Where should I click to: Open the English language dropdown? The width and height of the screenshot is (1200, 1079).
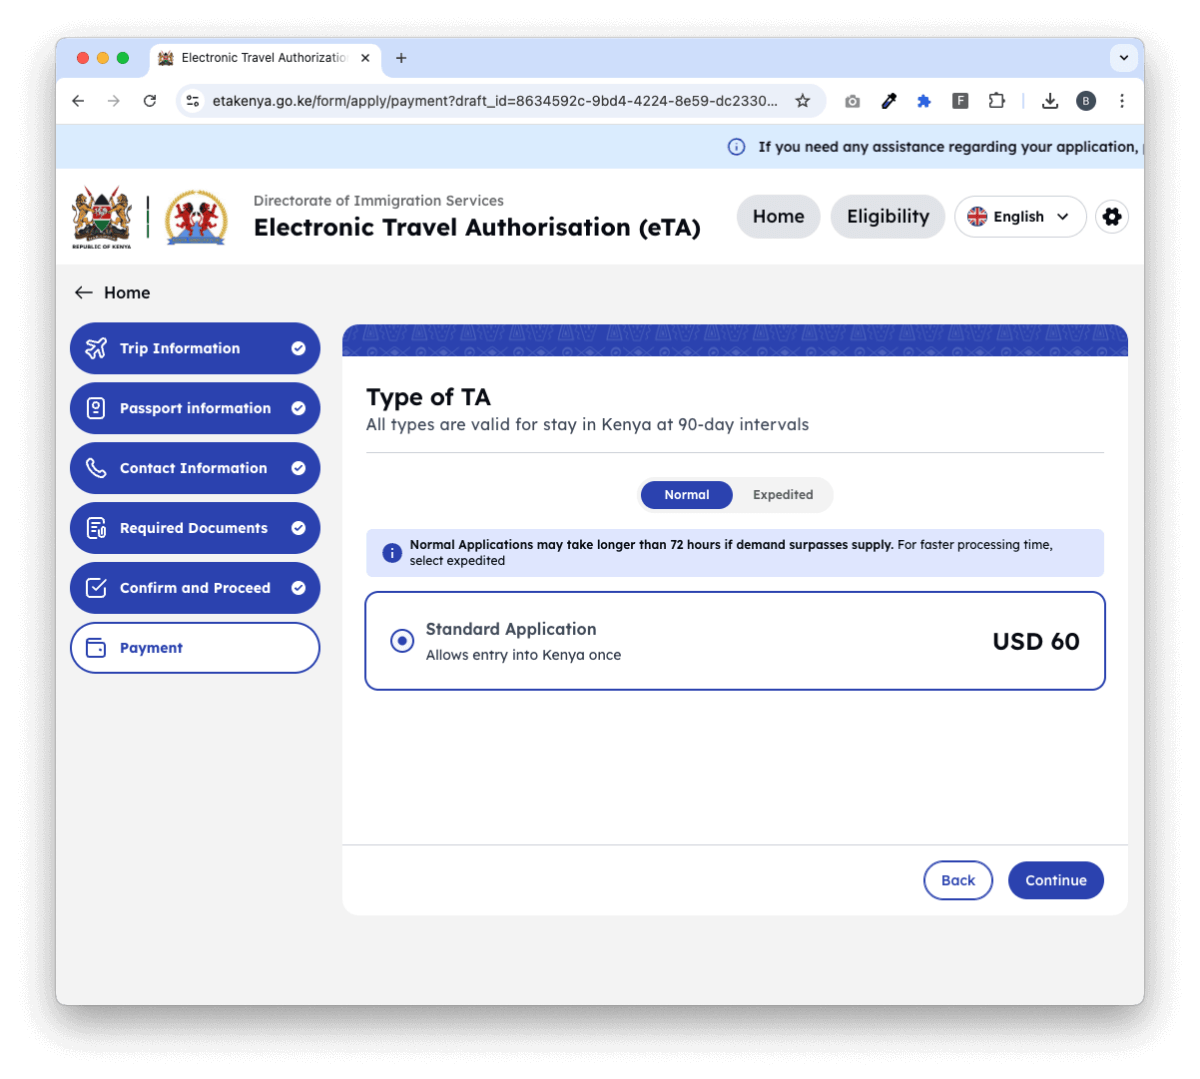tap(1020, 217)
